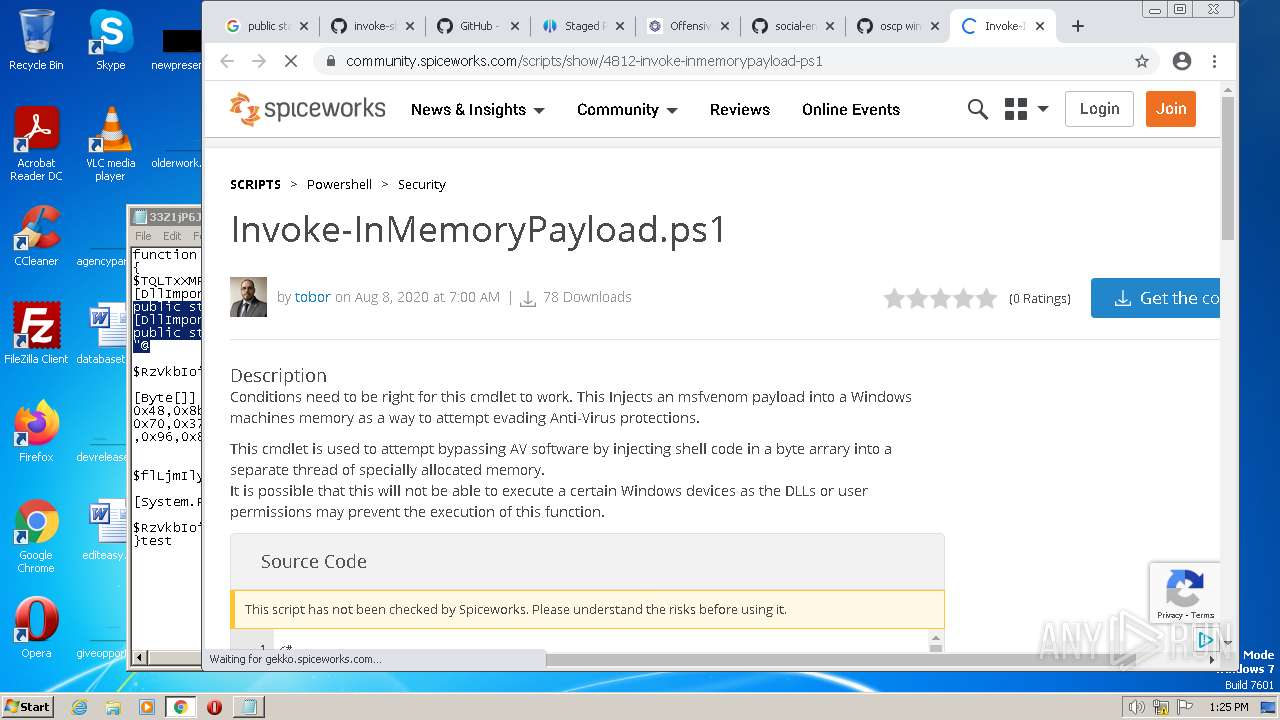
Task: Click the browser address bar URL
Action: coord(584,61)
